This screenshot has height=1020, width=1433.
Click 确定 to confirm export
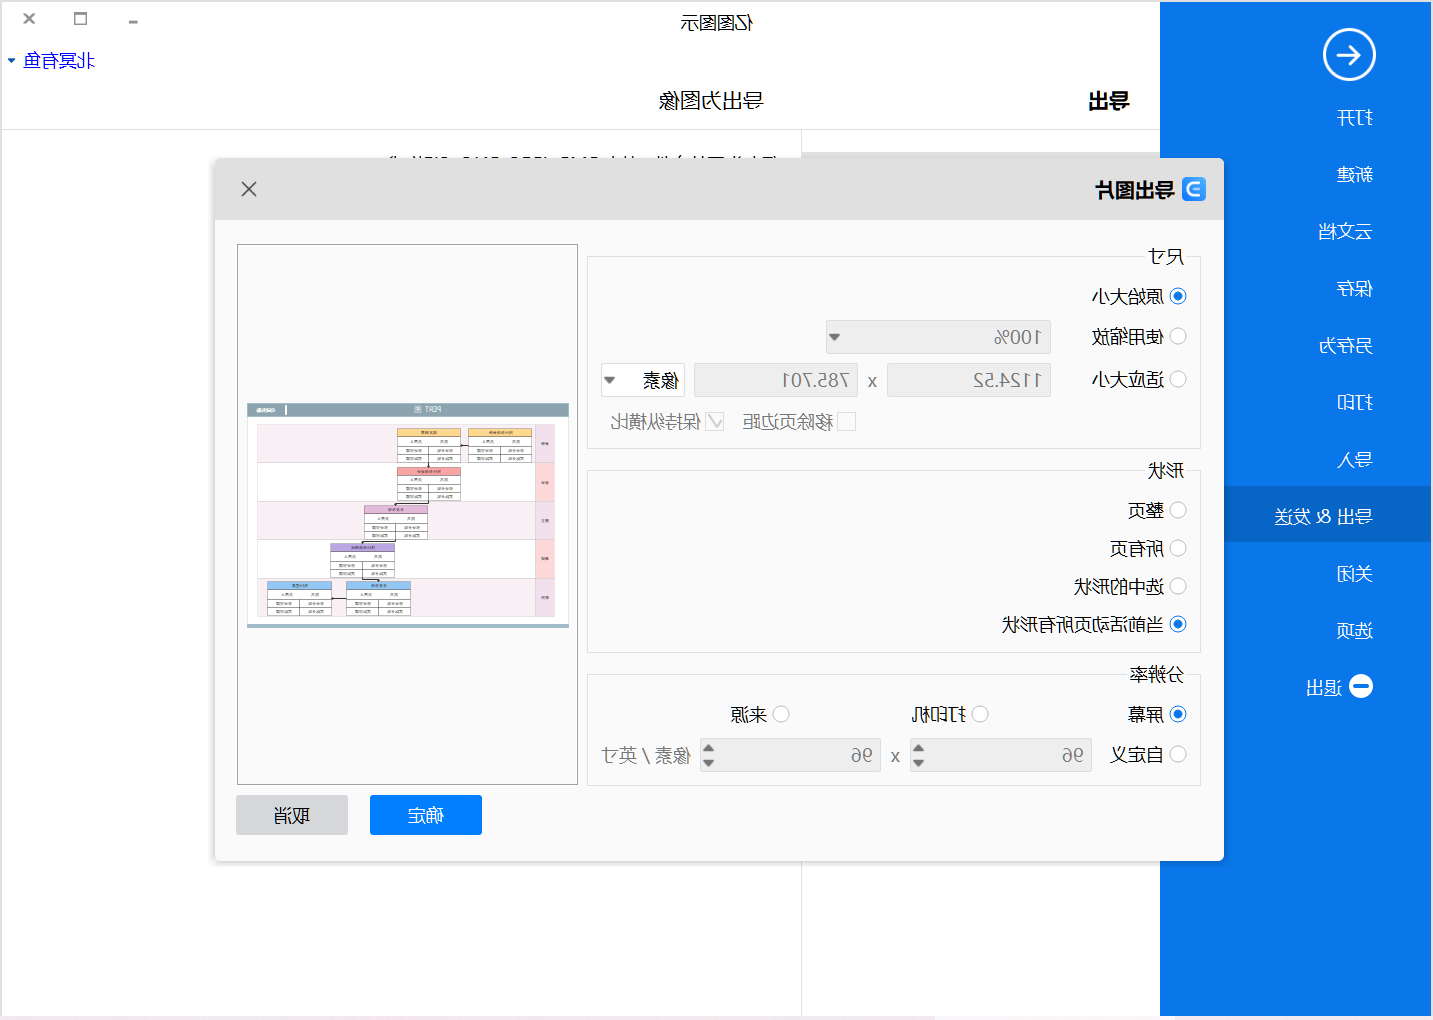[x=426, y=815]
